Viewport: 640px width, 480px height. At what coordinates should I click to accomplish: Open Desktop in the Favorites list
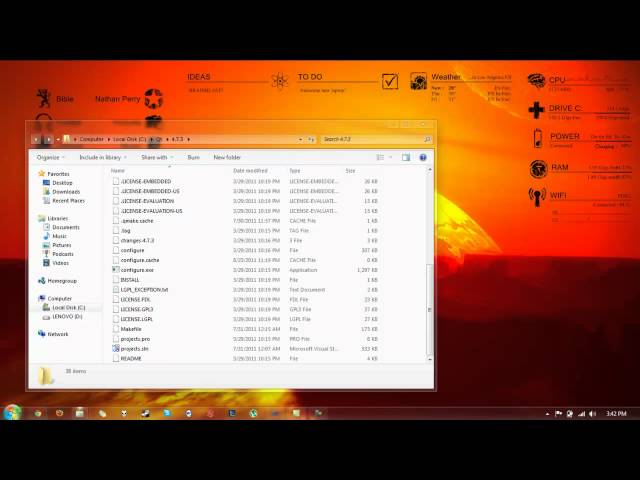62,183
